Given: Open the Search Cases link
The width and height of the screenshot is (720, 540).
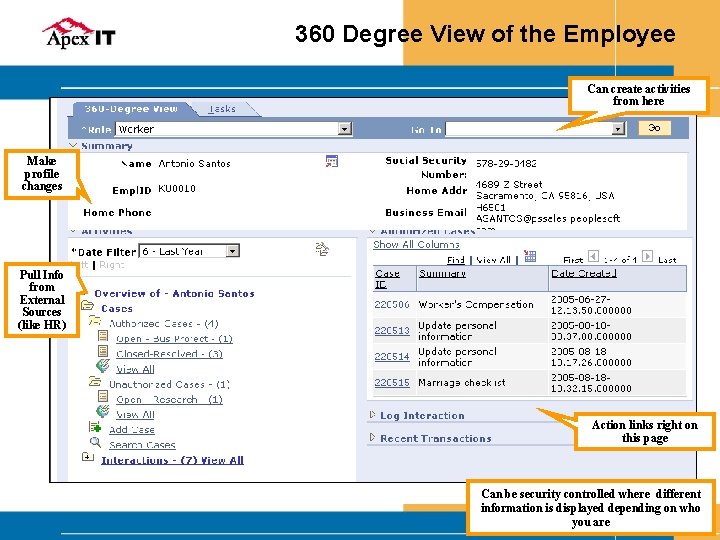Looking at the screenshot, I should [x=142, y=445].
